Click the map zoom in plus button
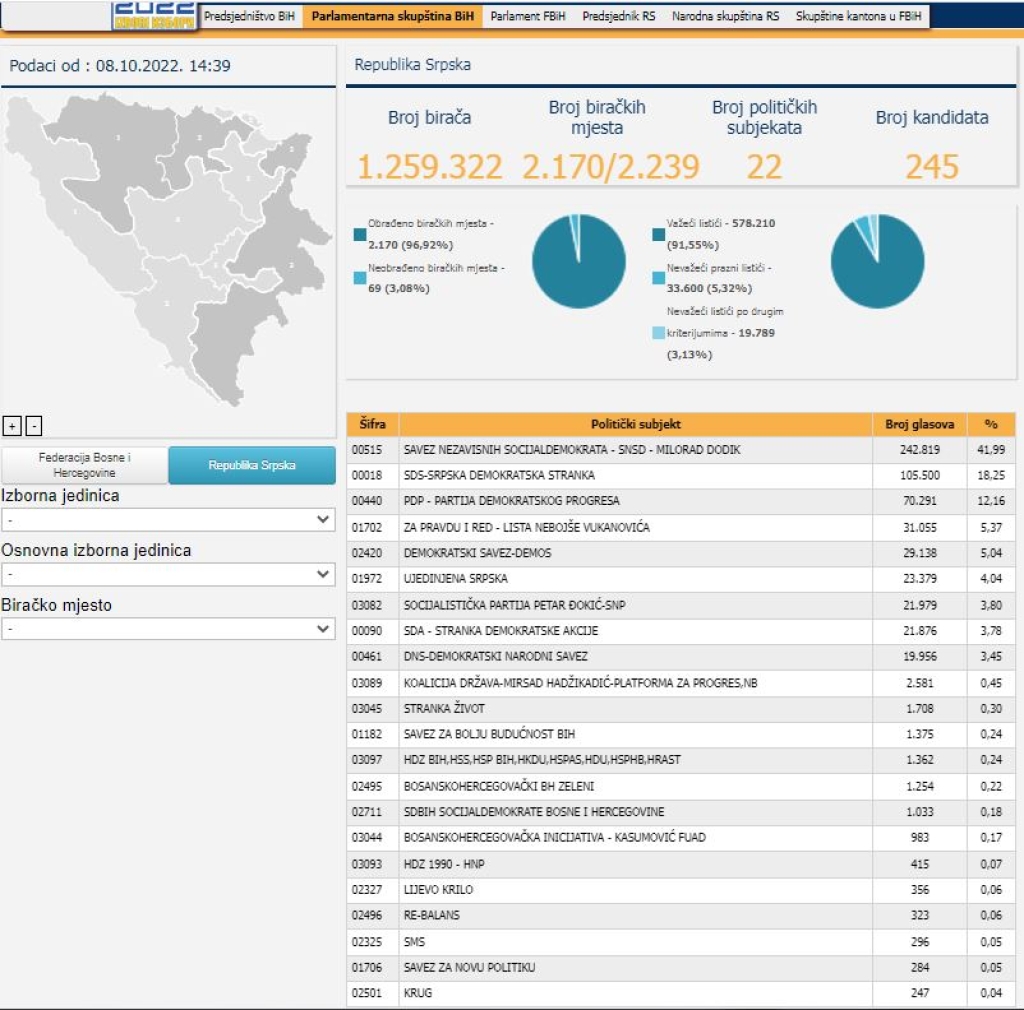 pos(12,426)
